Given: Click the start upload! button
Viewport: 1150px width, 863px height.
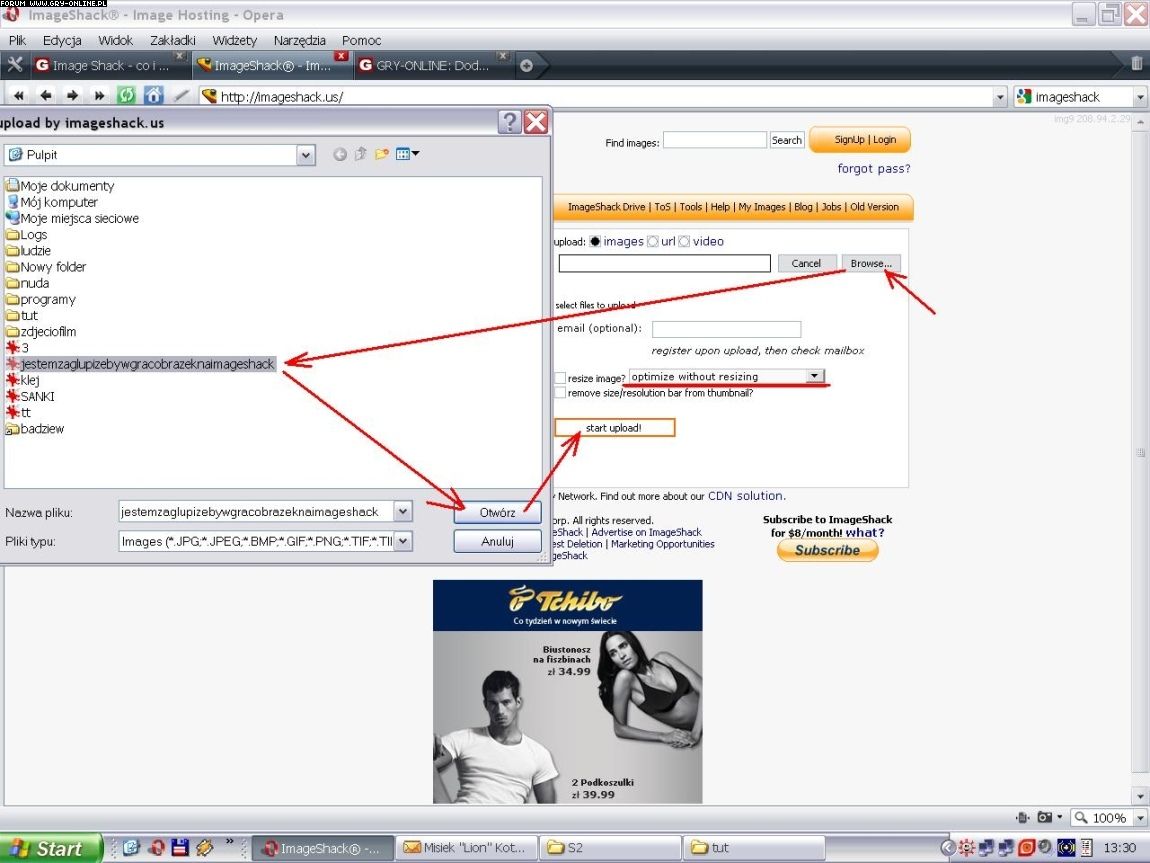Looking at the screenshot, I should (x=614, y=428).
